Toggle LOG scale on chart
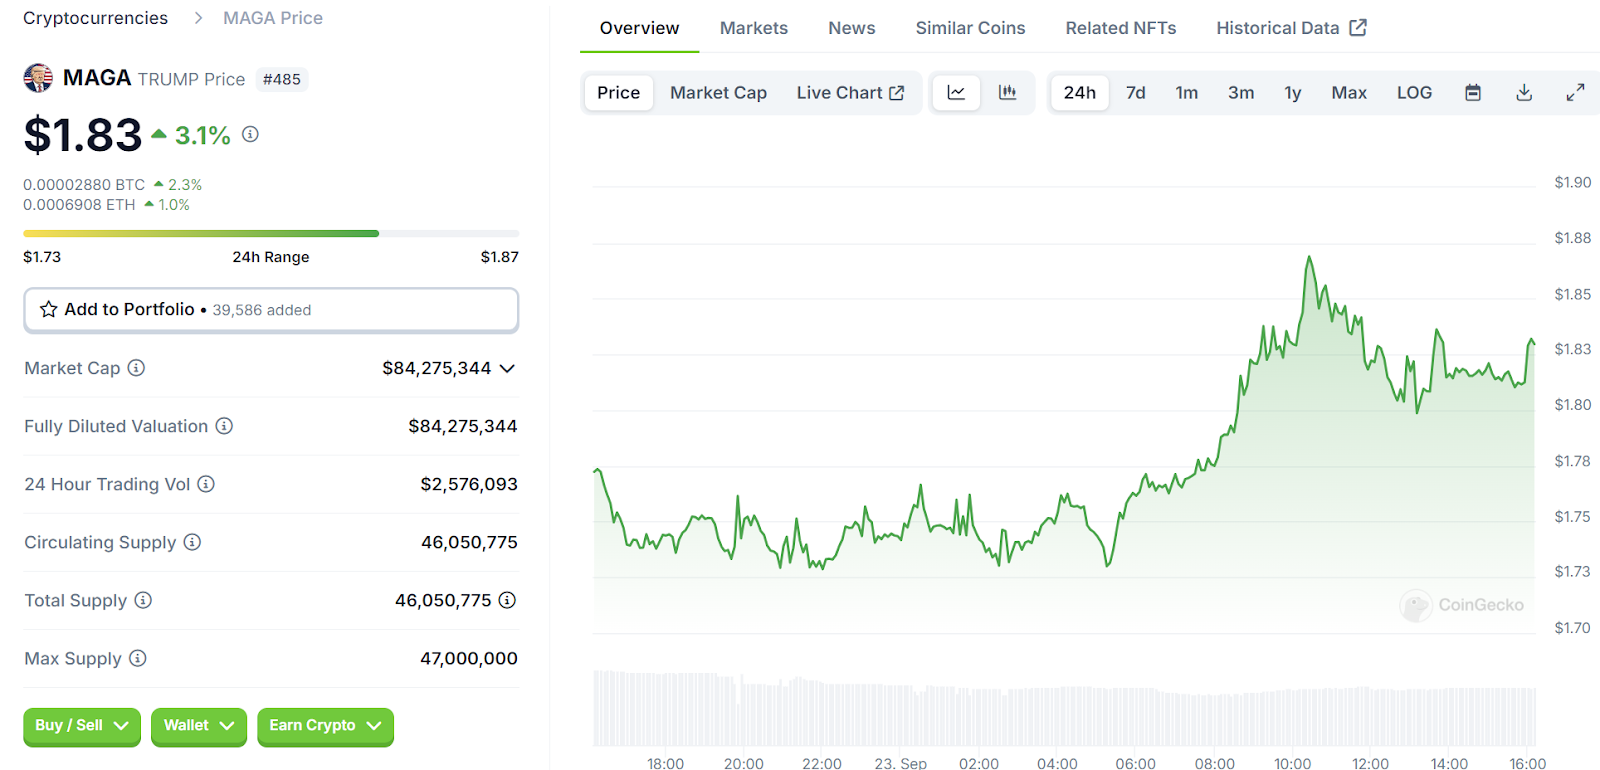 (x=1415, y=93)
